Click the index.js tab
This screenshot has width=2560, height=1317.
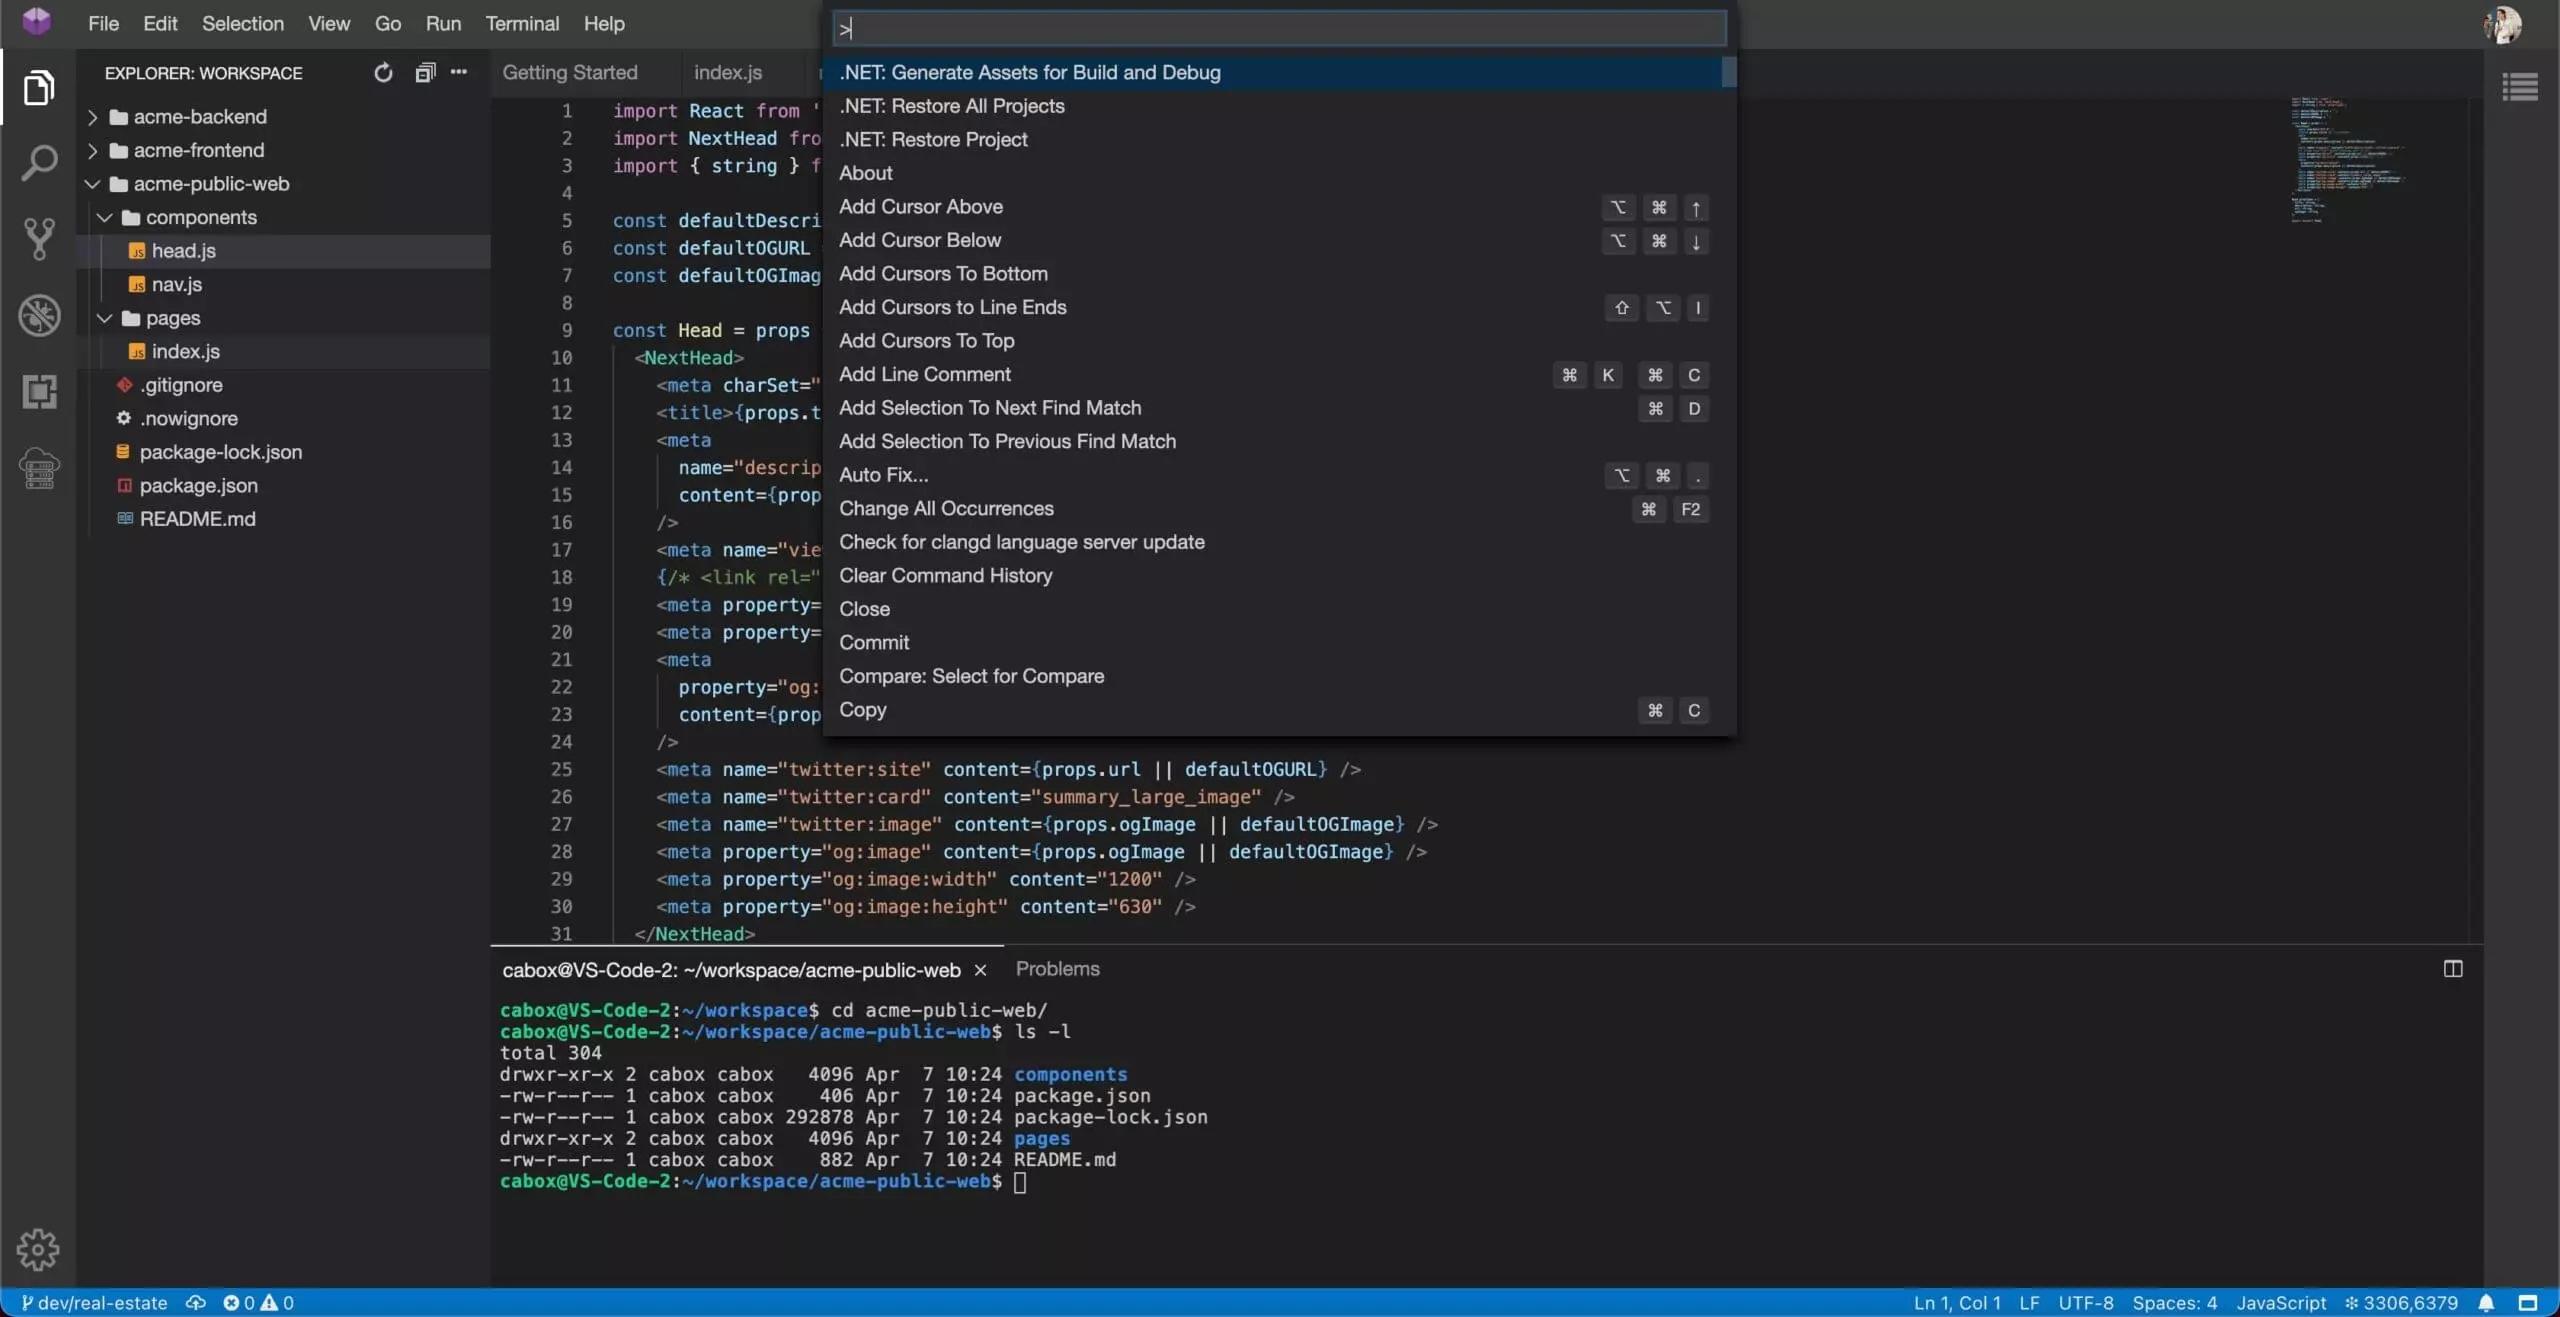pyautogui.click(x=727, y=72)
